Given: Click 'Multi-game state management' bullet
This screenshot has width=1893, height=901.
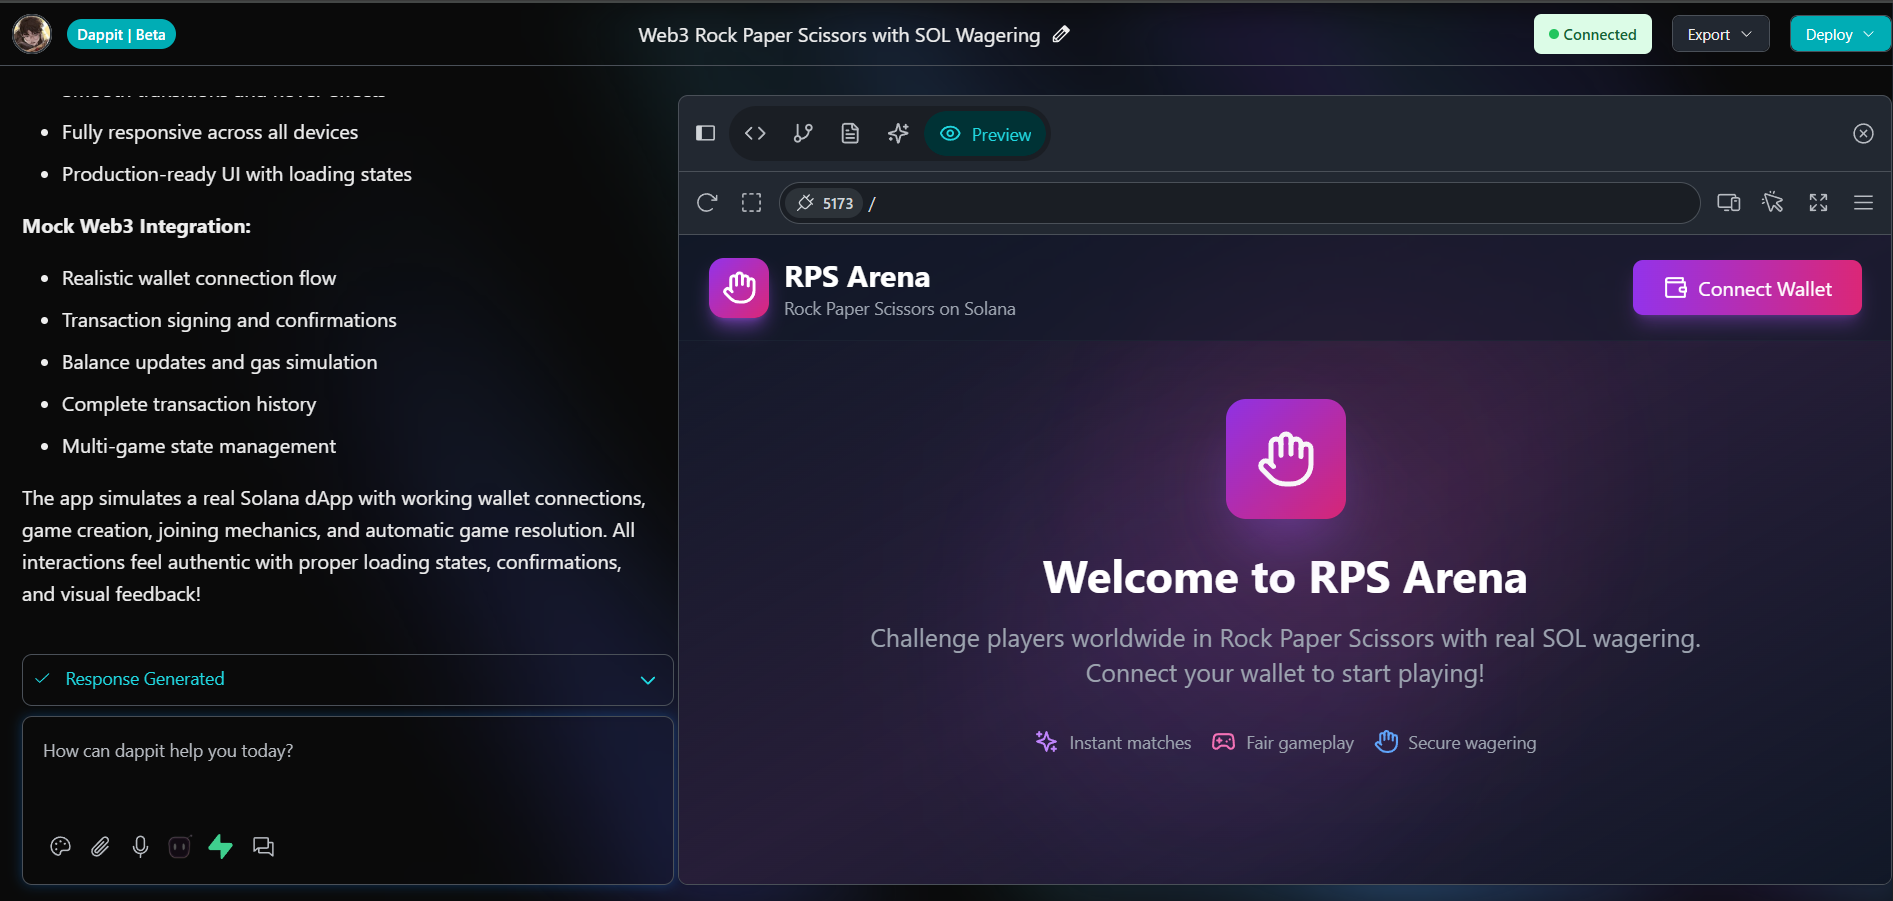Looking at the screenshot, I should pyautogui.click(x=199, y=446).
